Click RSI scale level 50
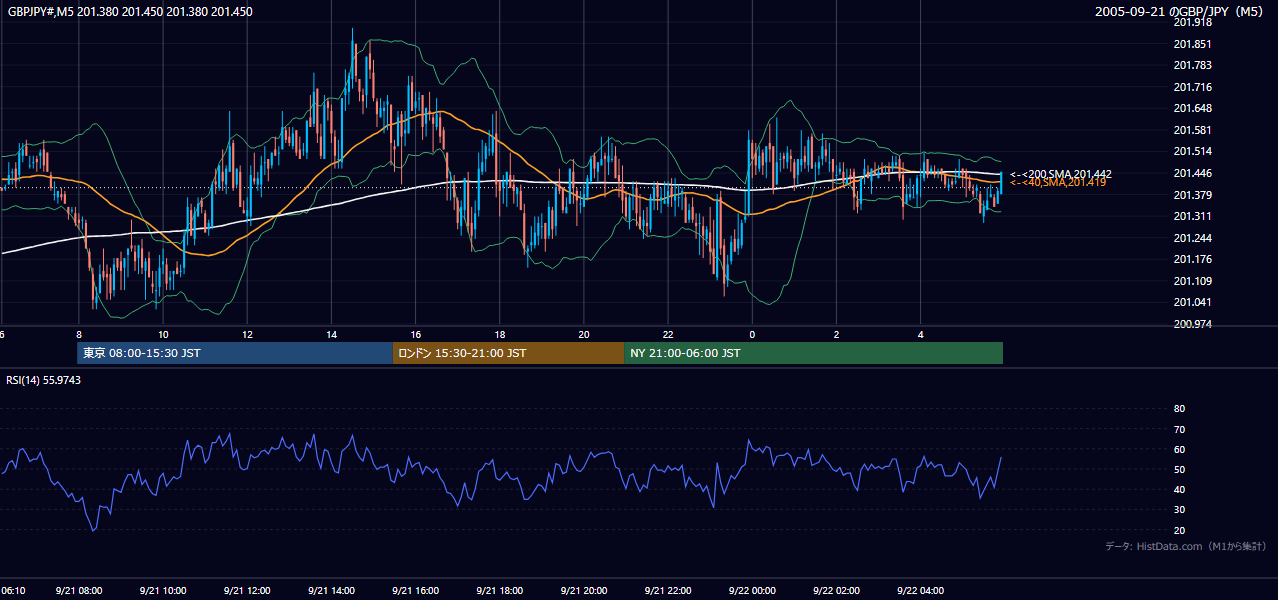Image resolution: width=1278 pixels, height=600 pixels. click(x=1179, y=469)
